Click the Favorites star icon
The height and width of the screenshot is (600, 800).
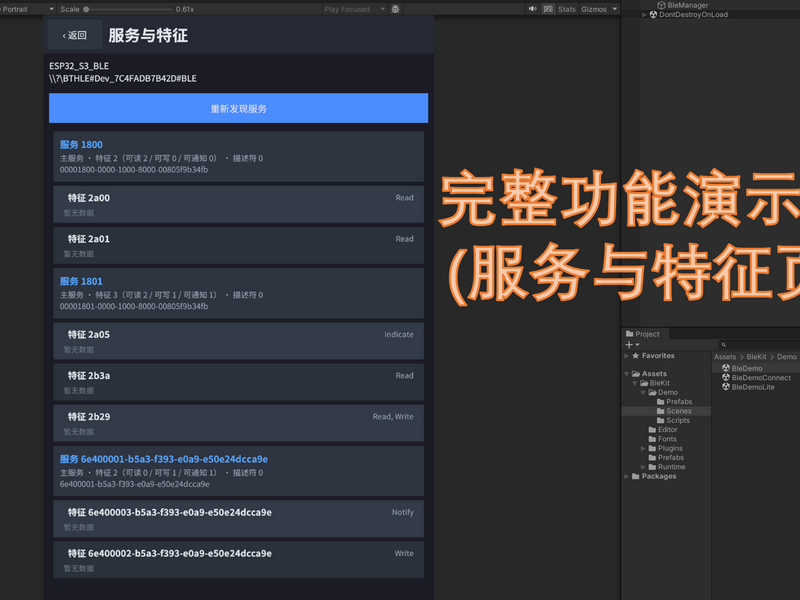[636, 356]
